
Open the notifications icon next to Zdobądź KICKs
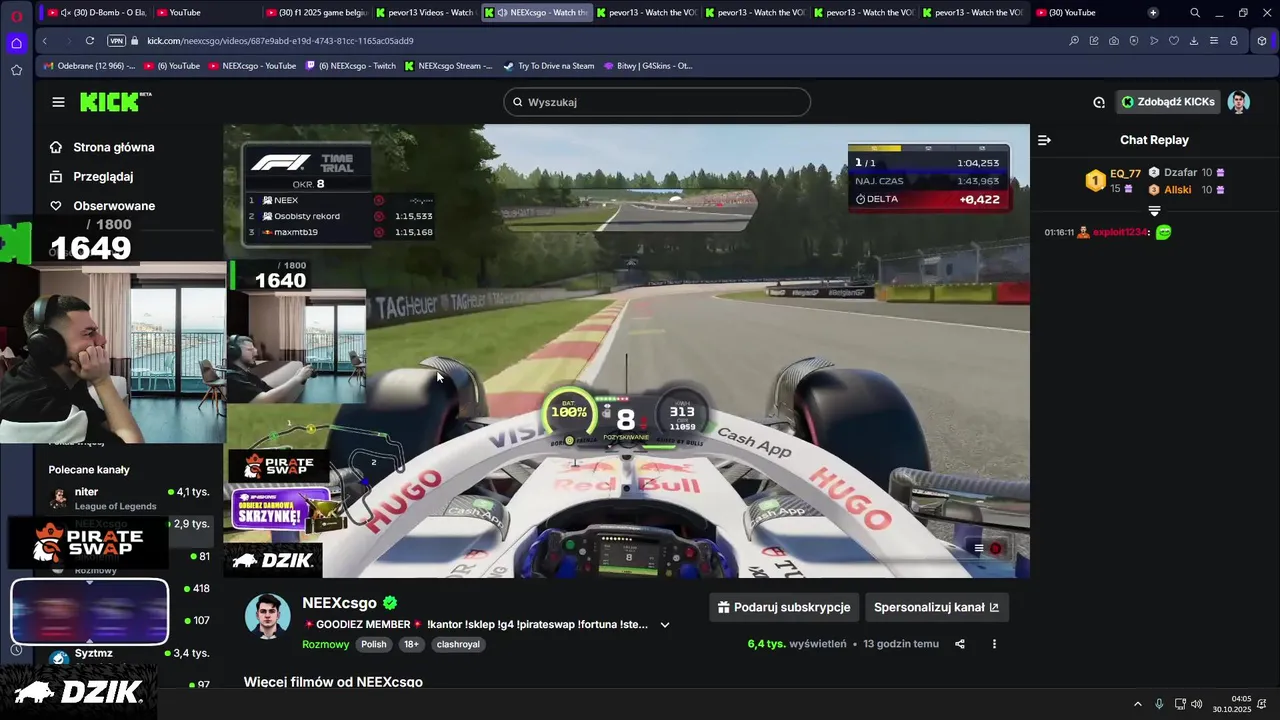click(x=1099, y=102)
